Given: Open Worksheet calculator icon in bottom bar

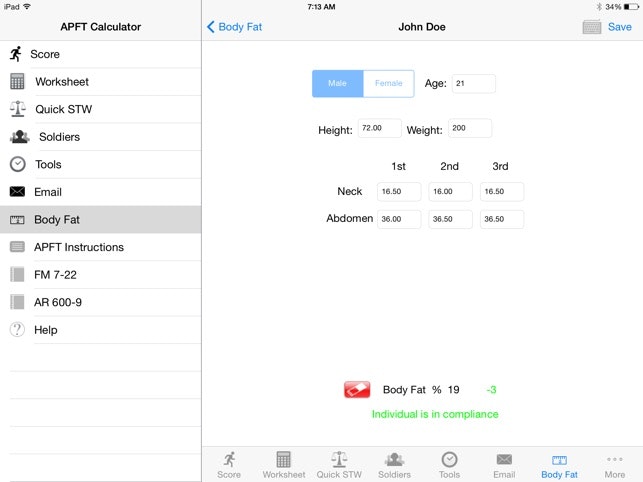Looking at the screenshot, I should [x=284, y=464].
